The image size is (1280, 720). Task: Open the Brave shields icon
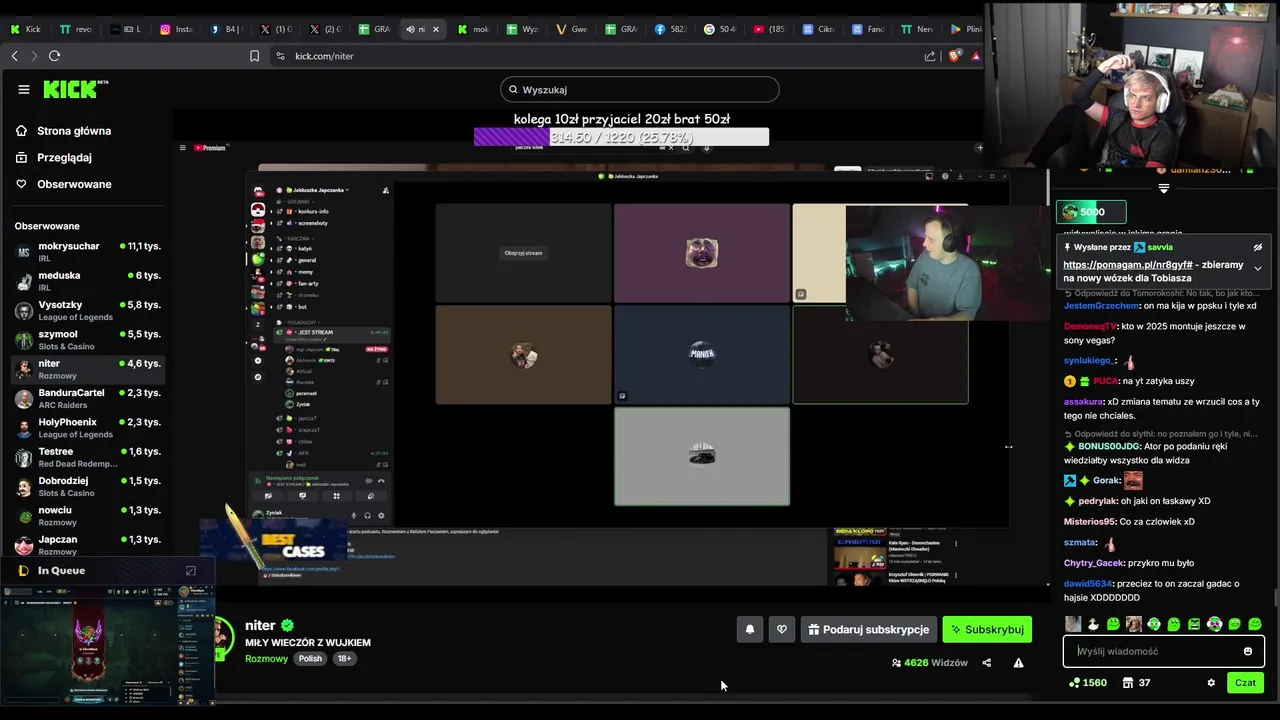(953, 56)
